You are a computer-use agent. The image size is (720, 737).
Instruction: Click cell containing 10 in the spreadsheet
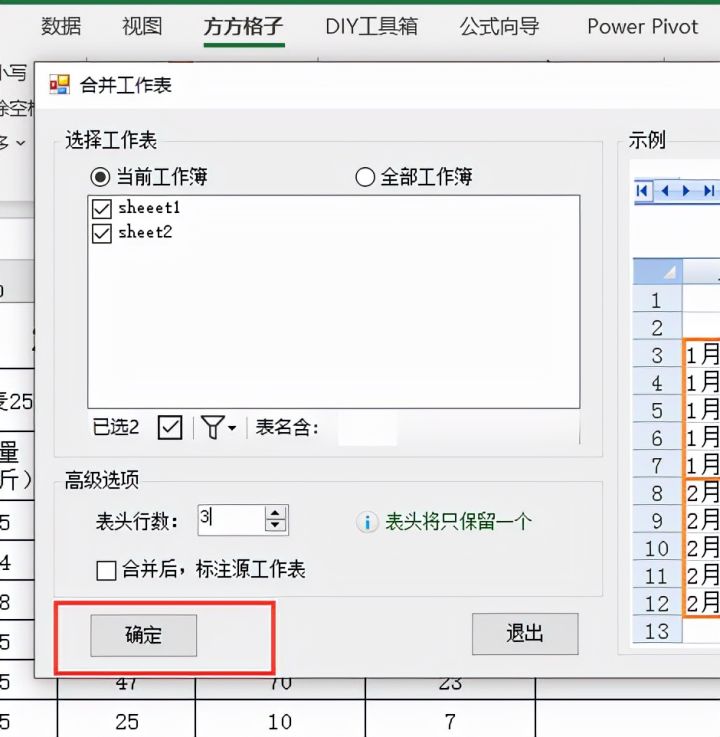280,721
